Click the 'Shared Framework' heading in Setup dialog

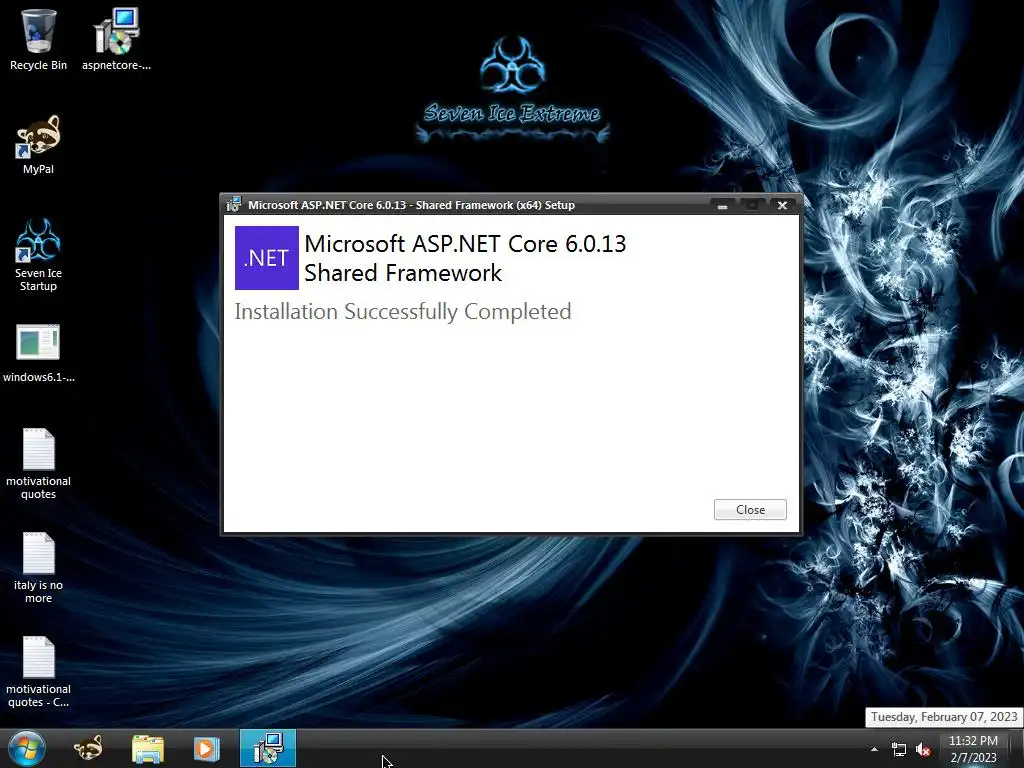pos(403,273)
